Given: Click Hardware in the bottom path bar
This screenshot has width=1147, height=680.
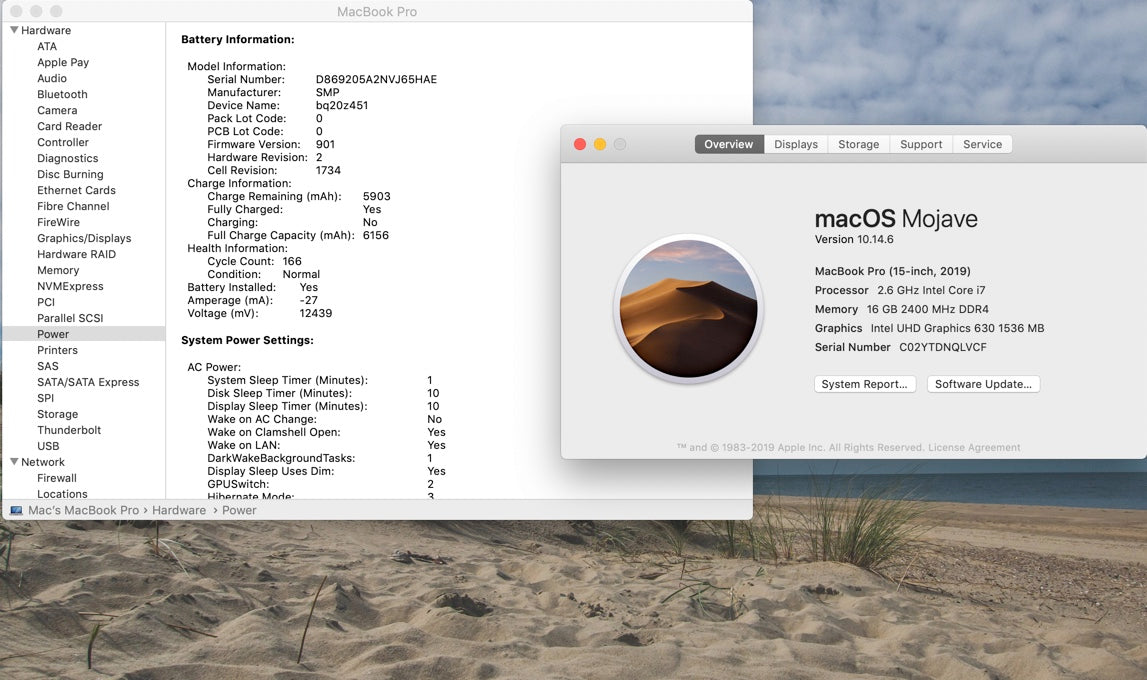Looking at the screenshot, I should pyautogui.click(x=179, y=510).
